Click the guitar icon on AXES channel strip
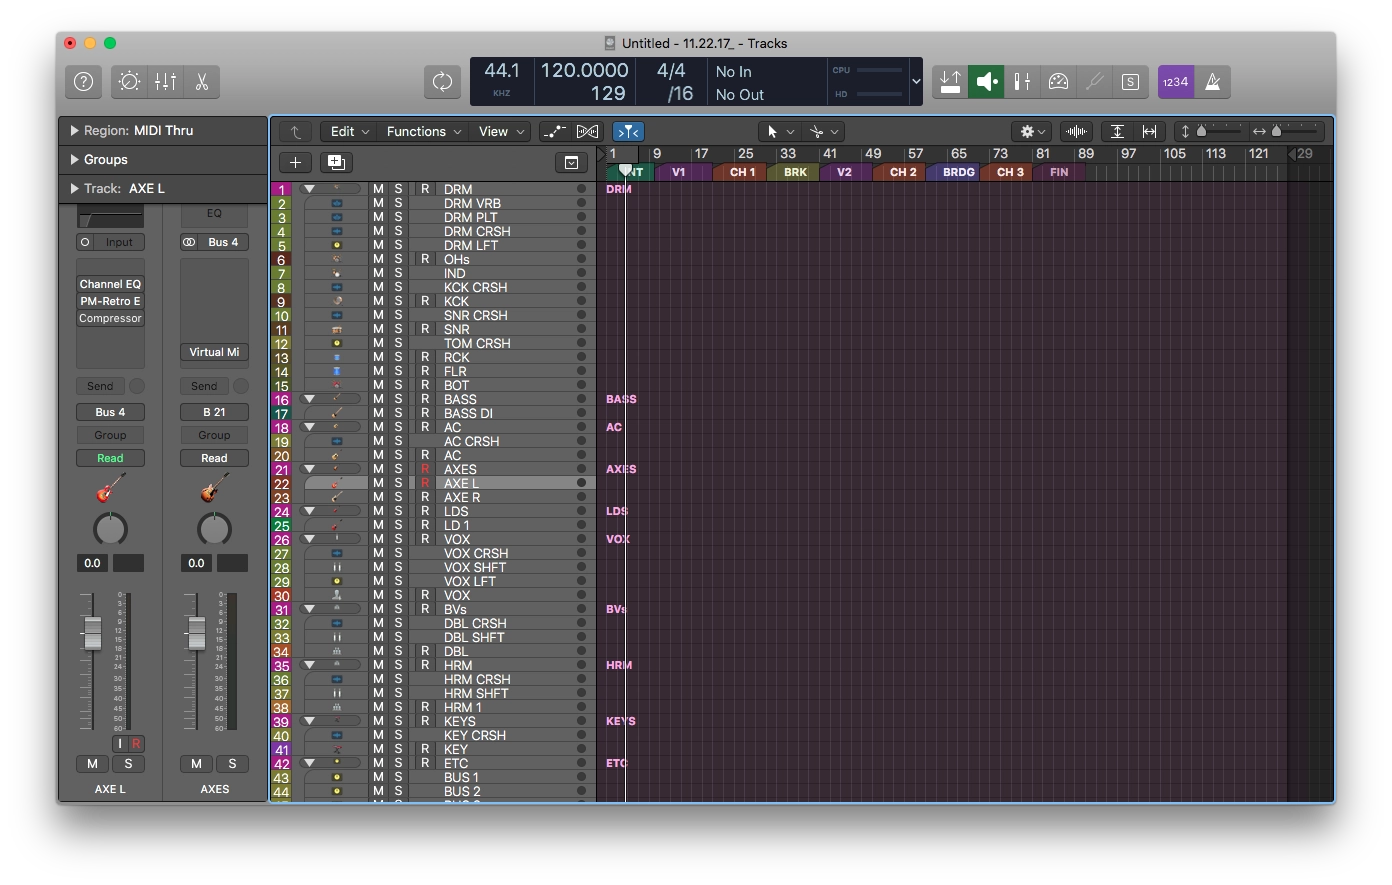 [214, 488]
